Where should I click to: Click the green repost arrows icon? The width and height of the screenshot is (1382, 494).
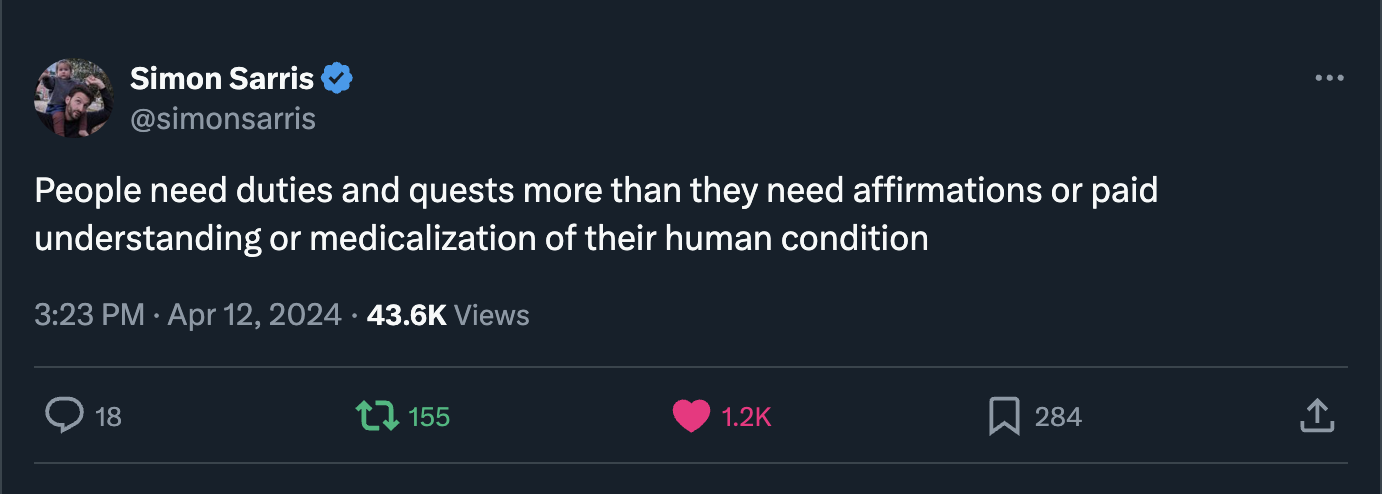coord(378,416)
